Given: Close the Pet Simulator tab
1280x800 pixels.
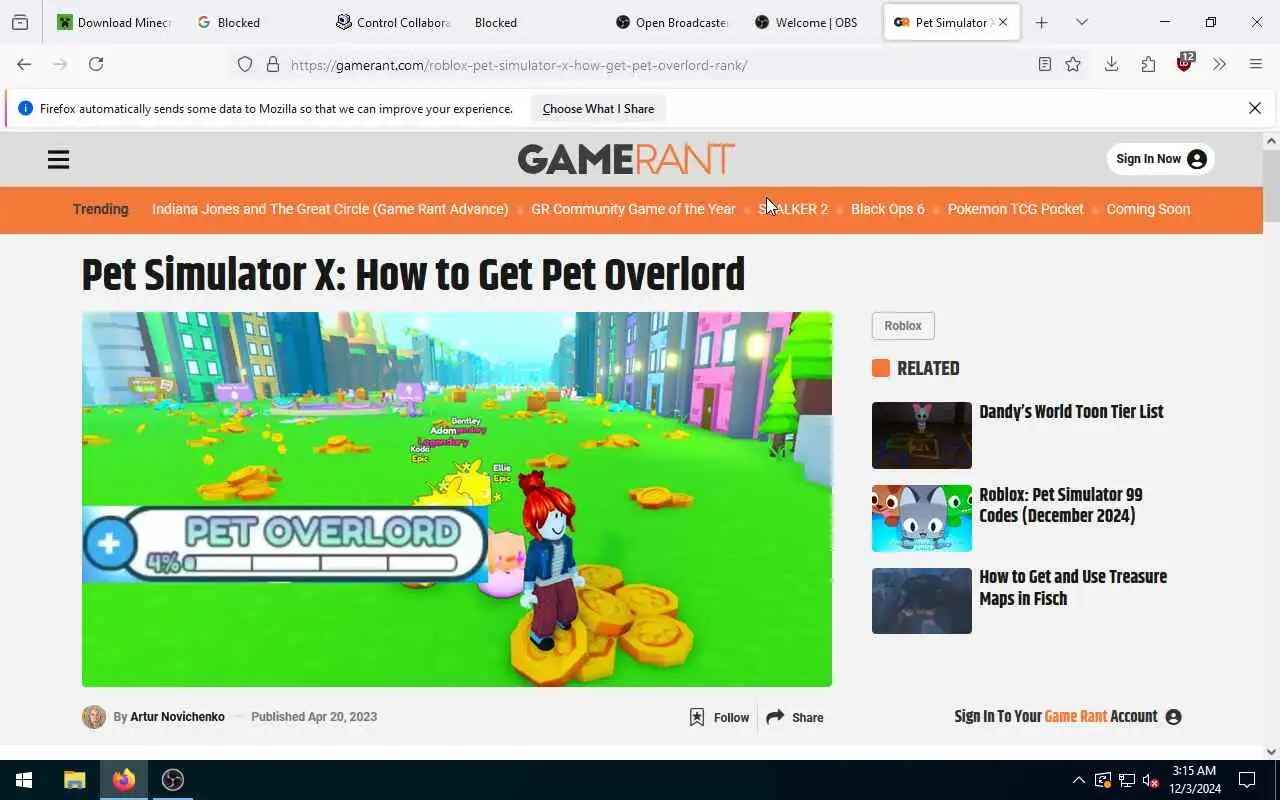Looking at the screenshot, I should coord(1003,22).
